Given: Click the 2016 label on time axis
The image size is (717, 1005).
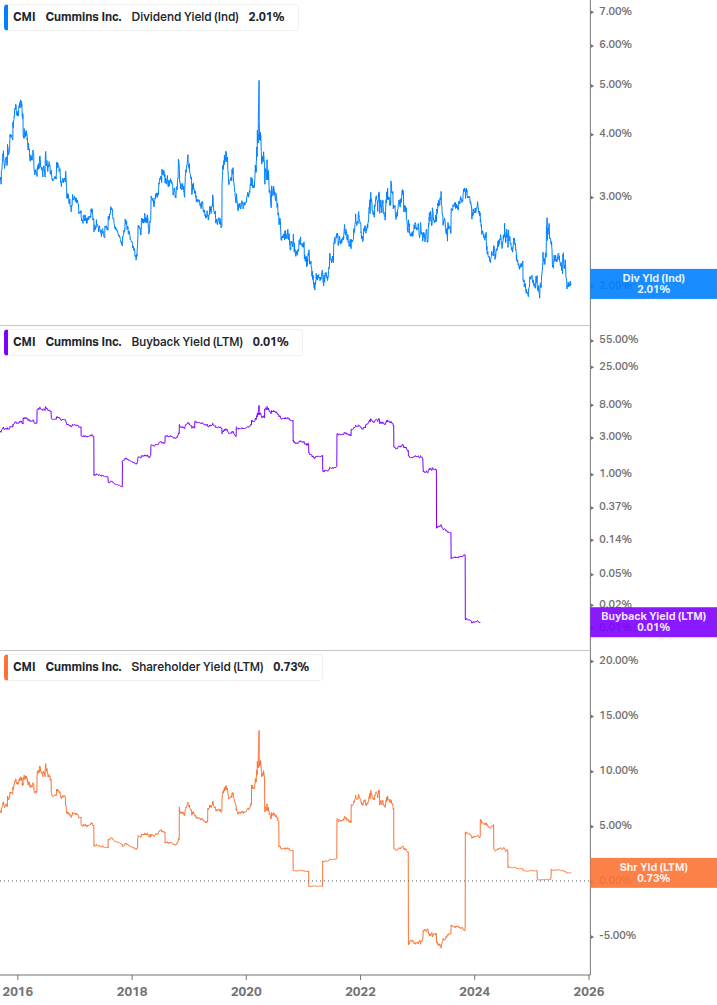Looking at the screenshot, I should (18, 992).
